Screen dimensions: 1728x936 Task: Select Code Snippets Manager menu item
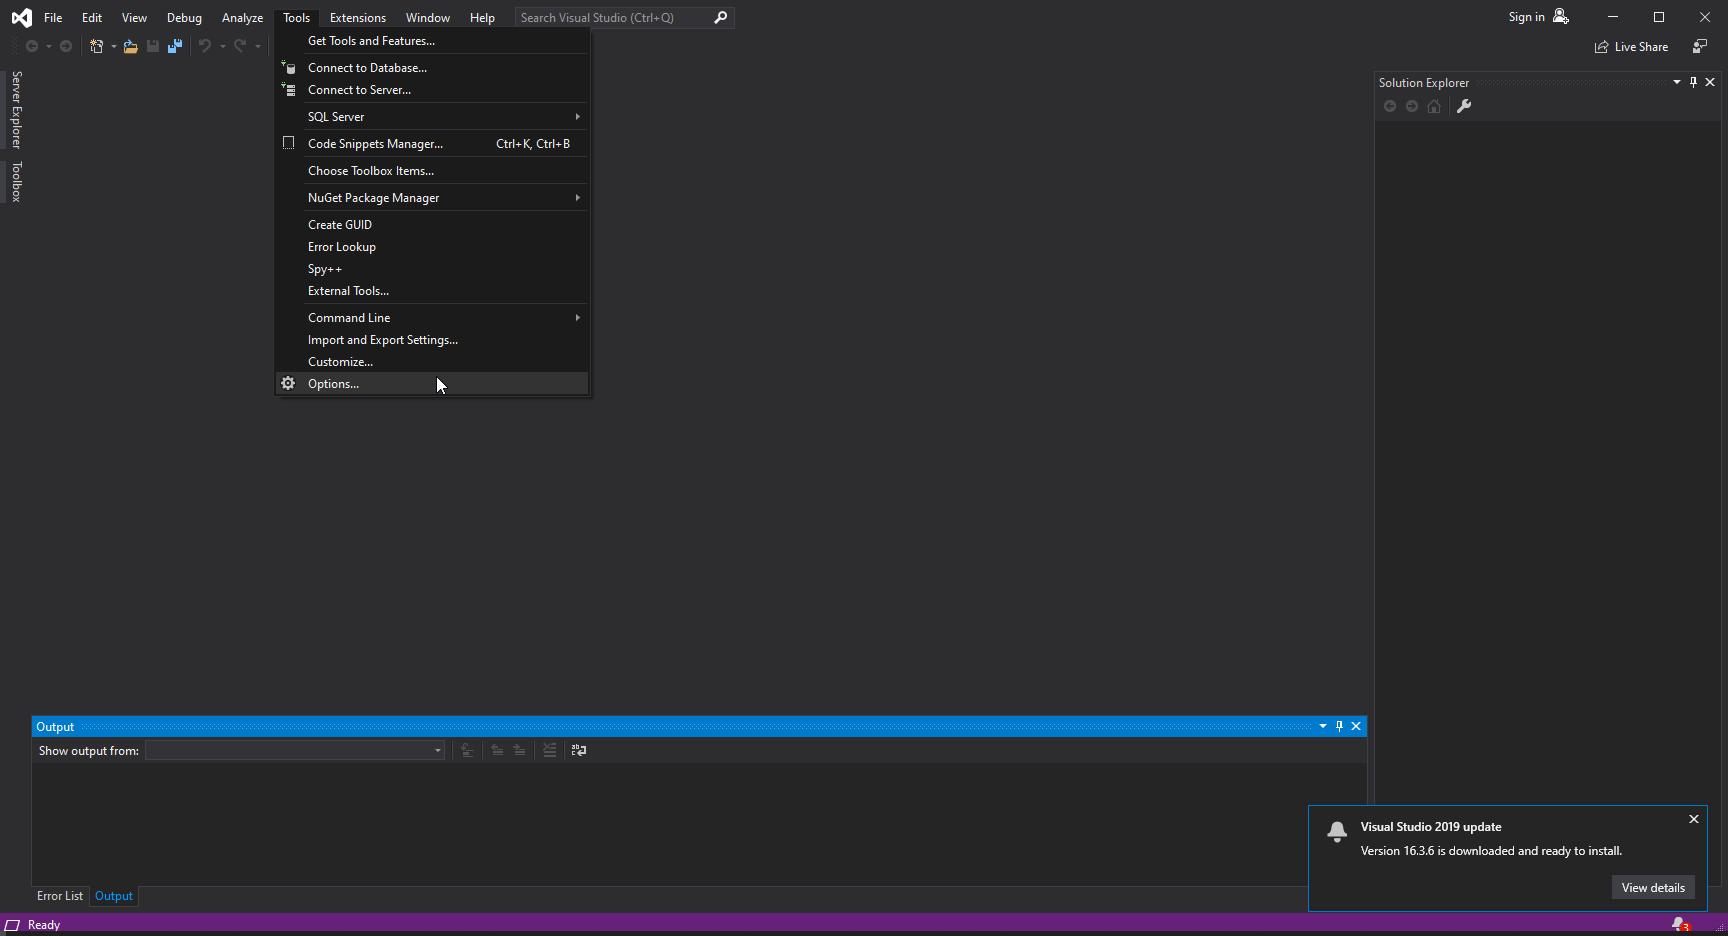pos(432,144)
